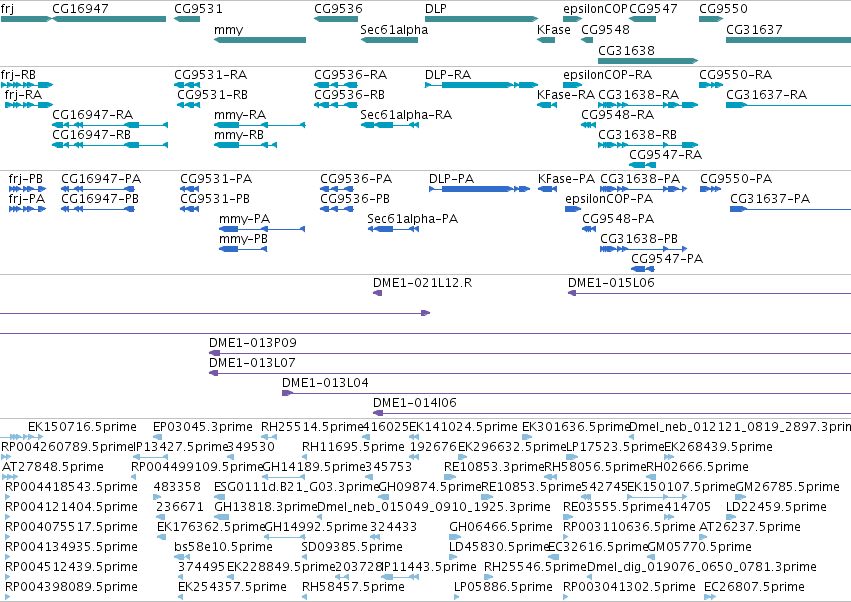
Task: Select the CG31637-RA transcript label
Action: pyautogui.click(x=766, y=94)
